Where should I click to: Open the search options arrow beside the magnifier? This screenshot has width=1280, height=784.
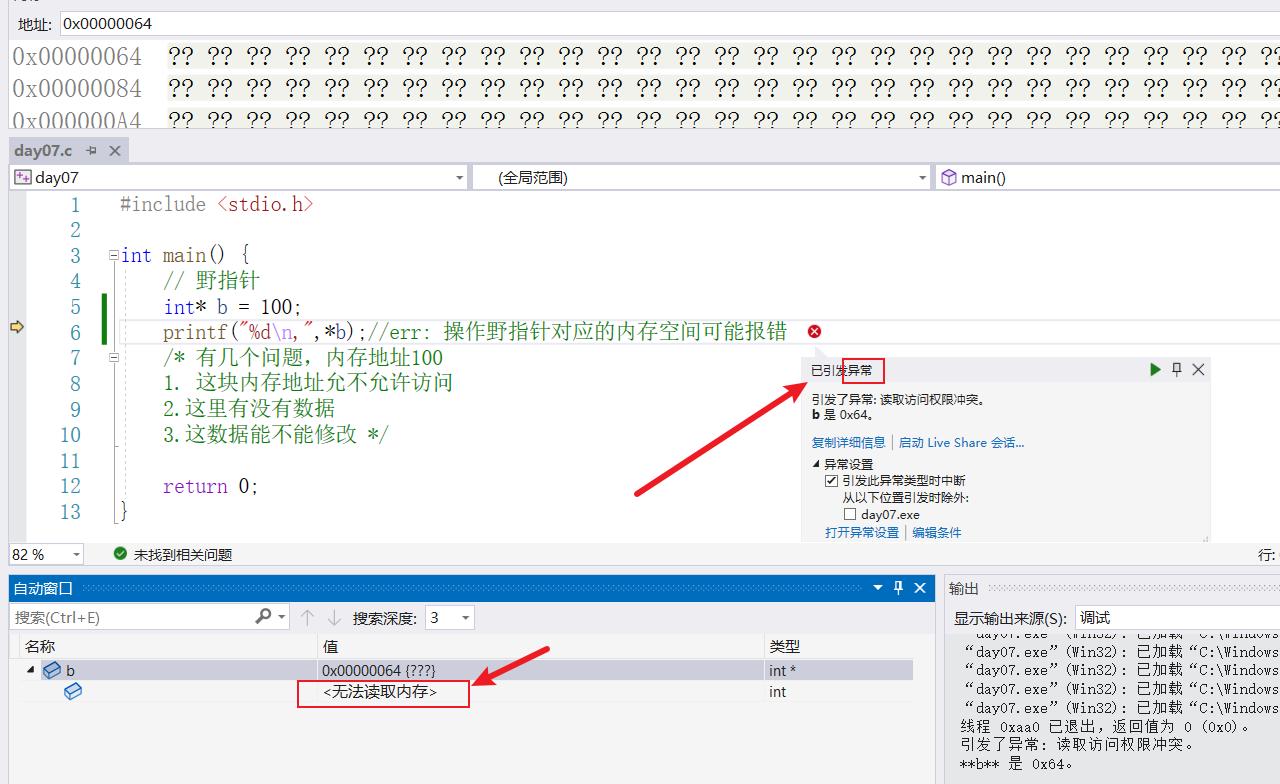(x=282, y=617)
